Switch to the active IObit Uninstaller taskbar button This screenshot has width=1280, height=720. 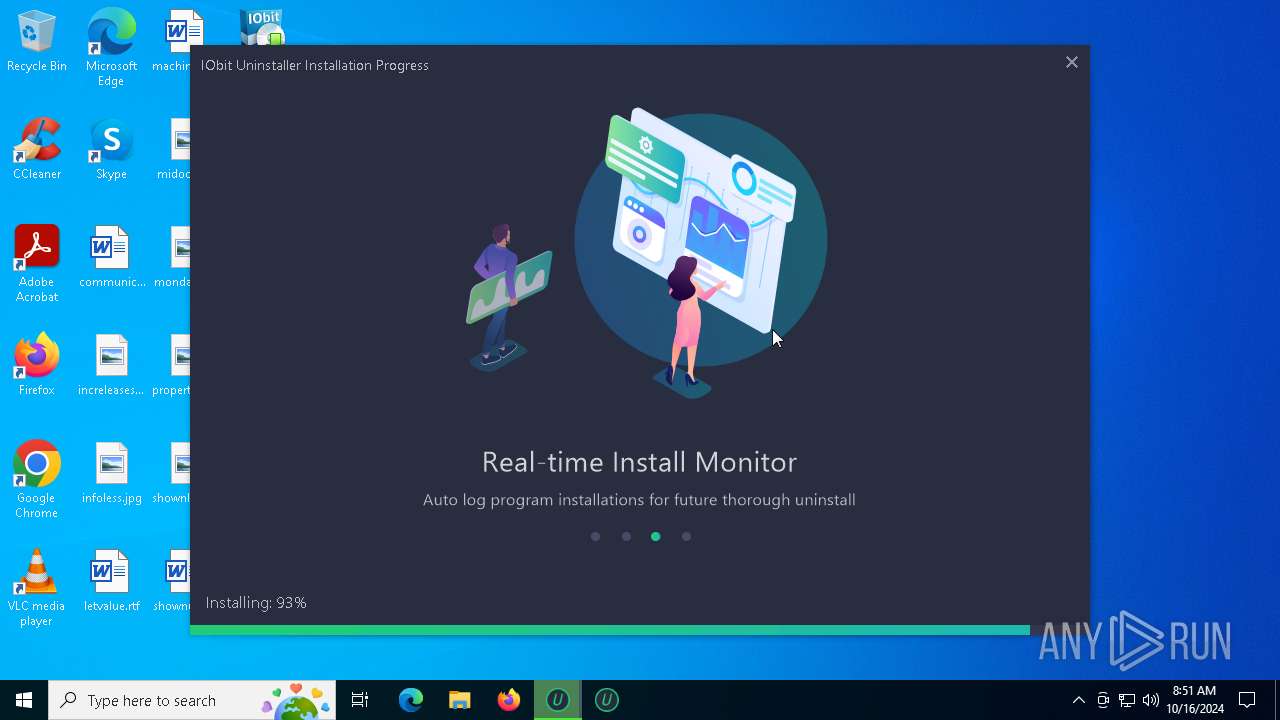[x=558, y=700]
